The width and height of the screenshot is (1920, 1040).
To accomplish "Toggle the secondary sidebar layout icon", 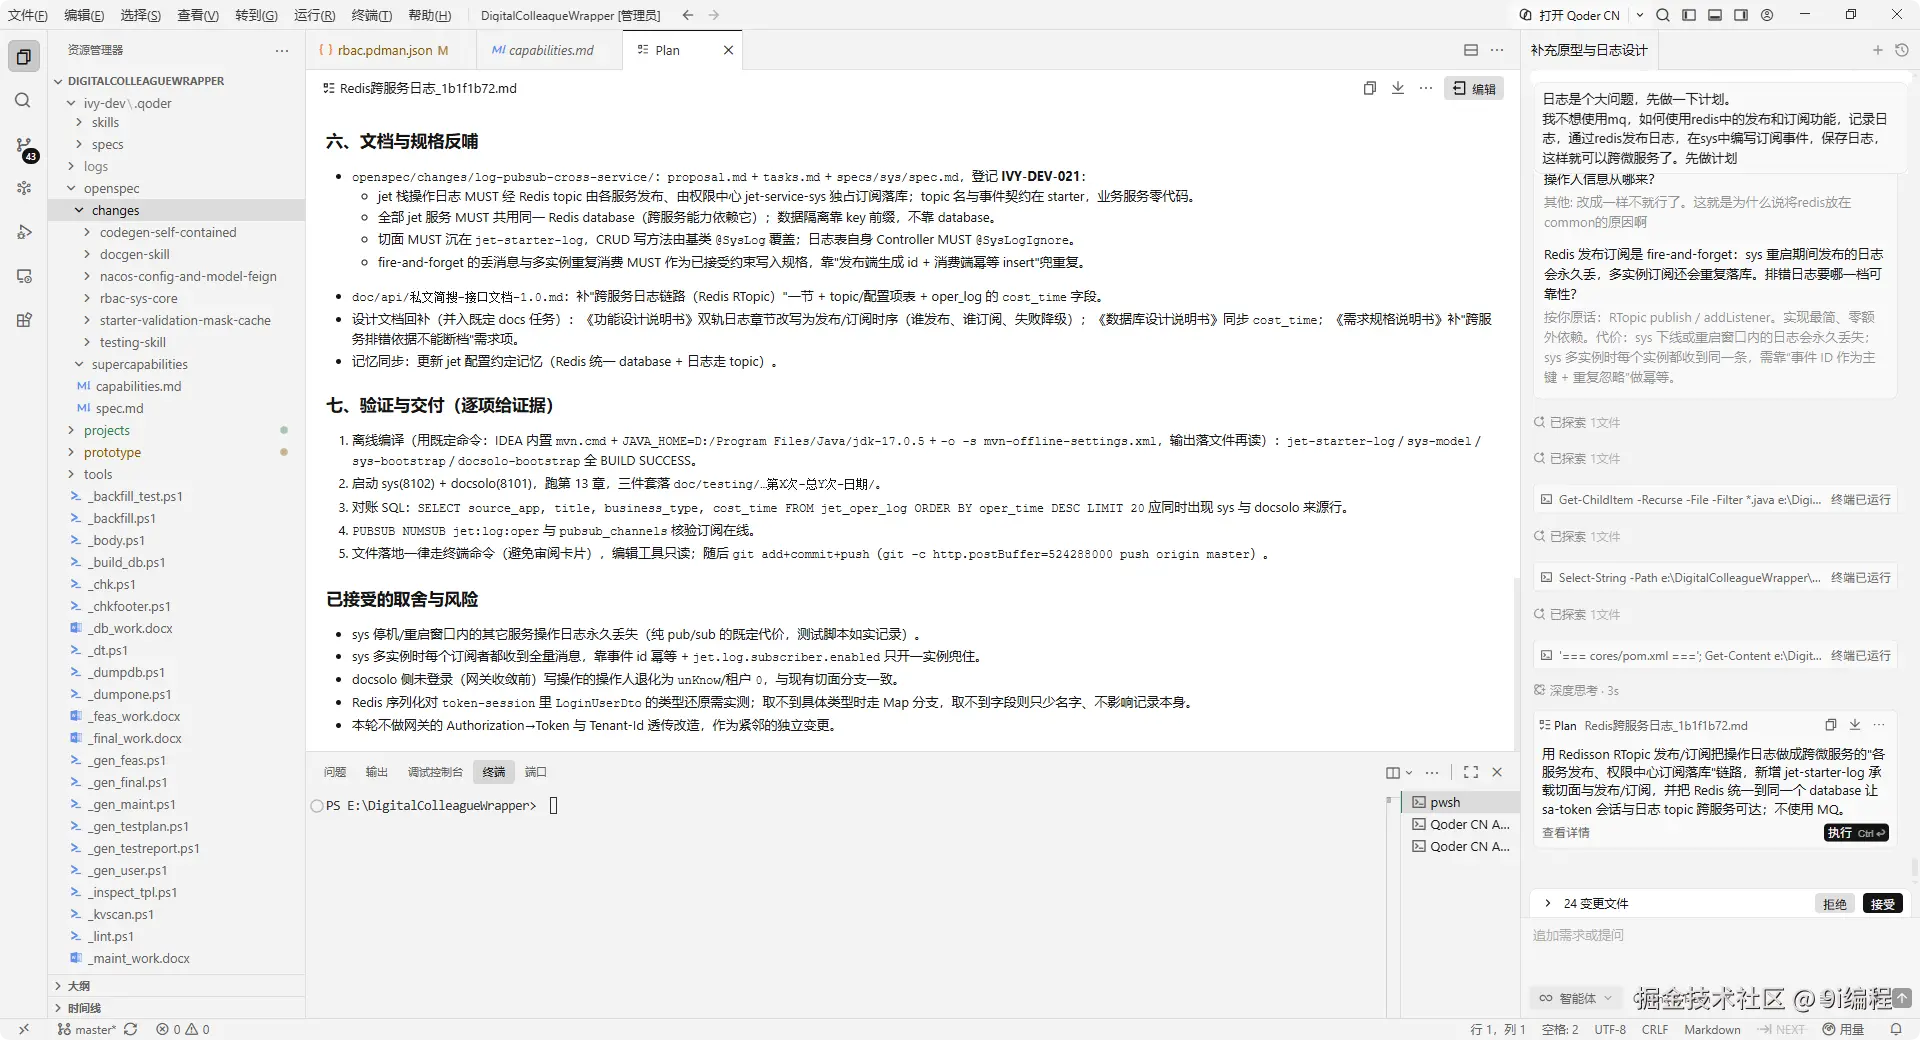I will [1741, 15].
